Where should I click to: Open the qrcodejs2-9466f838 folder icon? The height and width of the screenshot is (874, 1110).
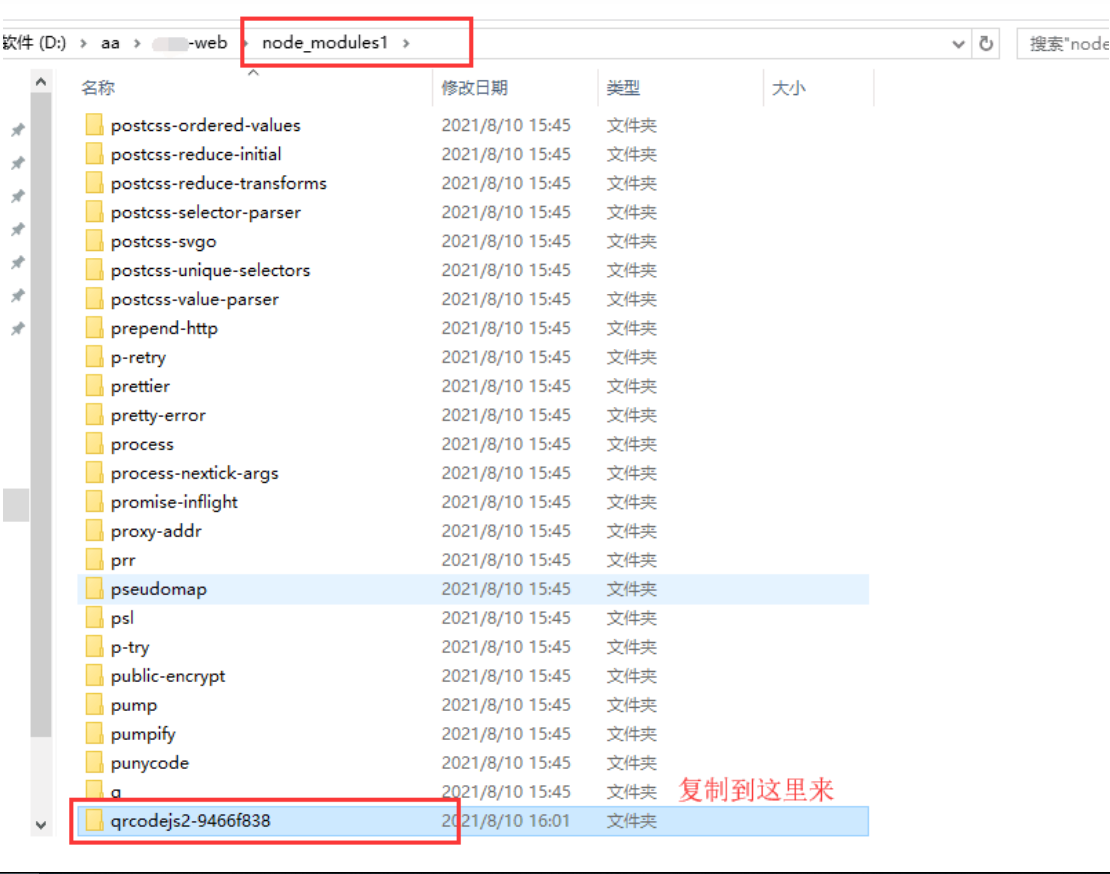(x=95, y=820)
